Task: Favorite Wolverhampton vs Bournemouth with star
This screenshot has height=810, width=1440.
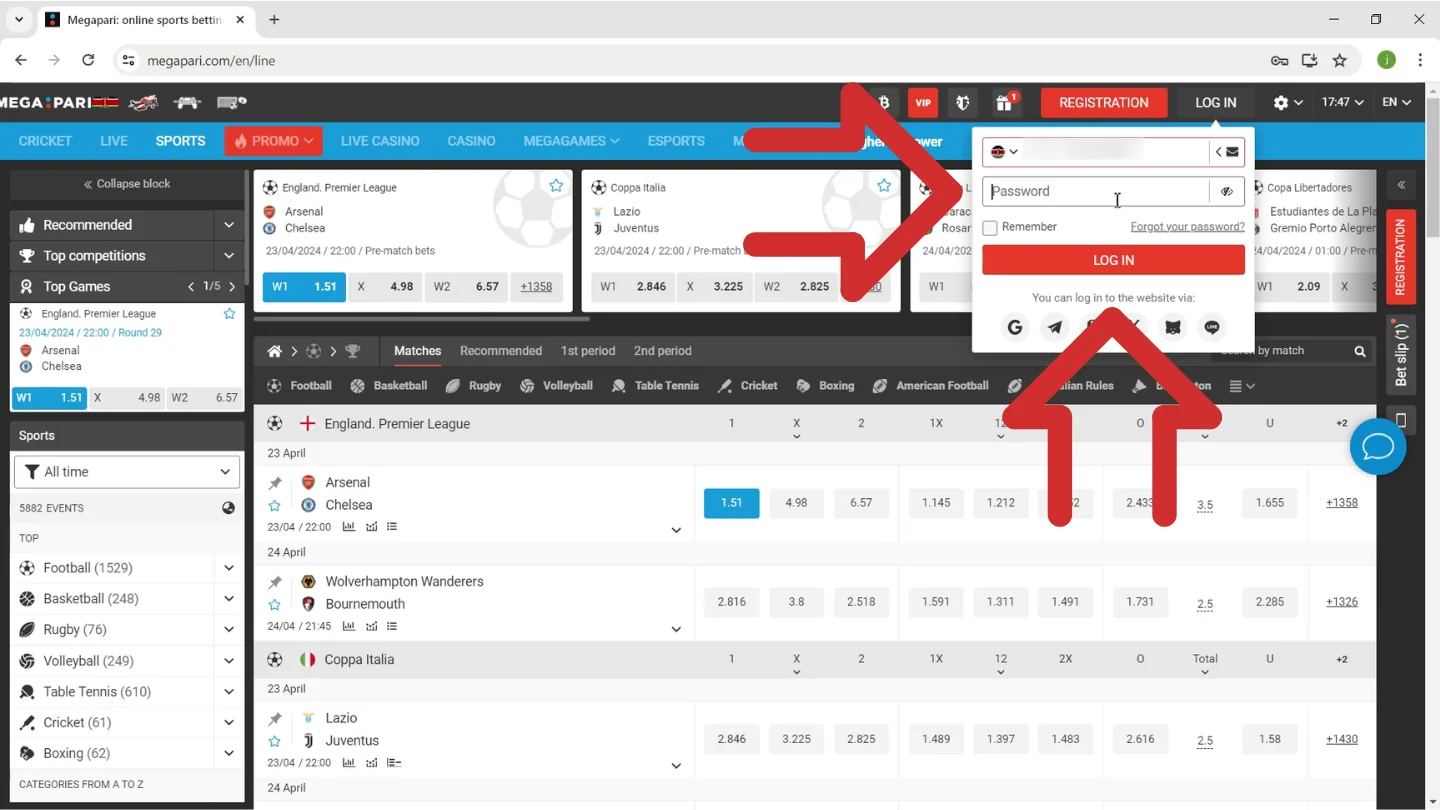Action: pyautogui.click(x=275, y=605)
